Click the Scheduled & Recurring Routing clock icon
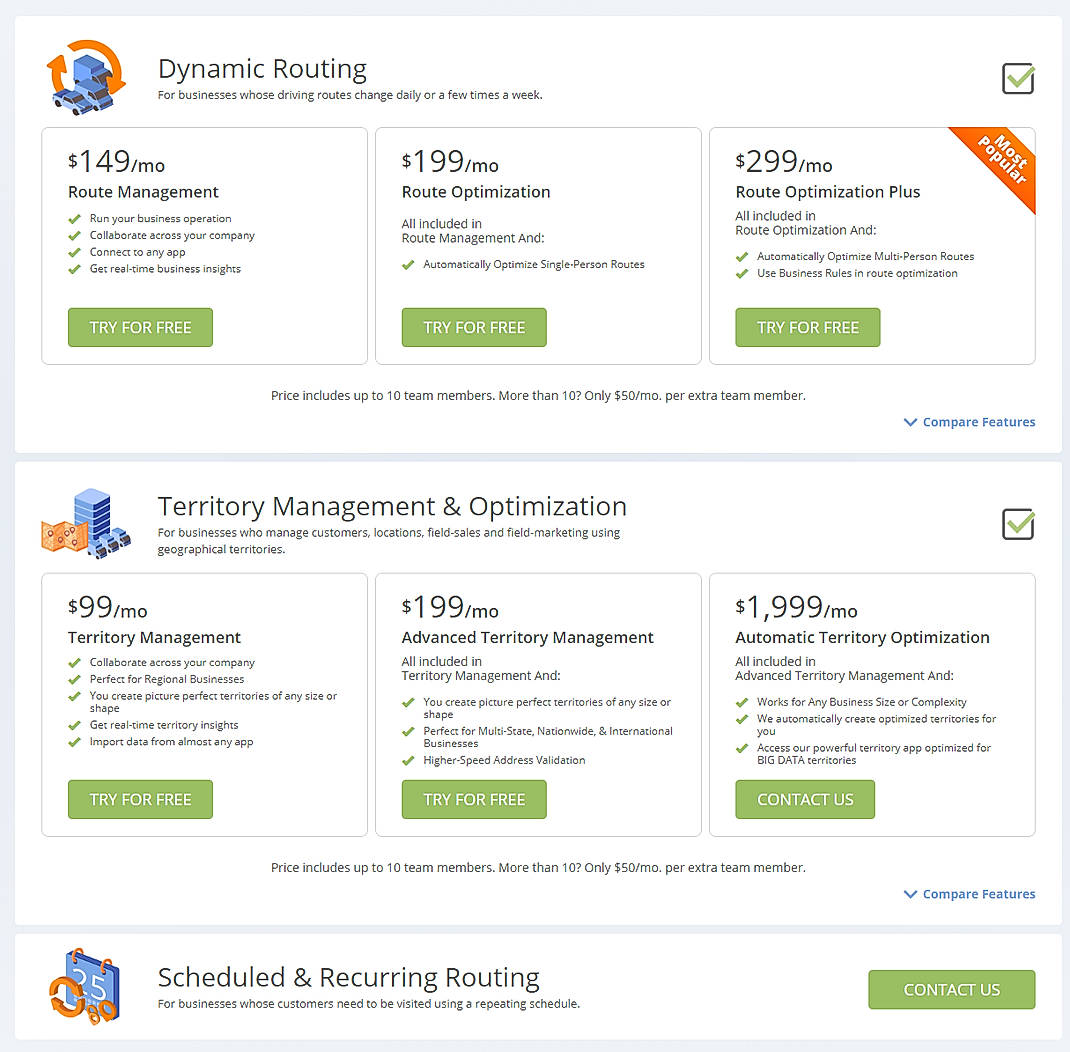 83,988
